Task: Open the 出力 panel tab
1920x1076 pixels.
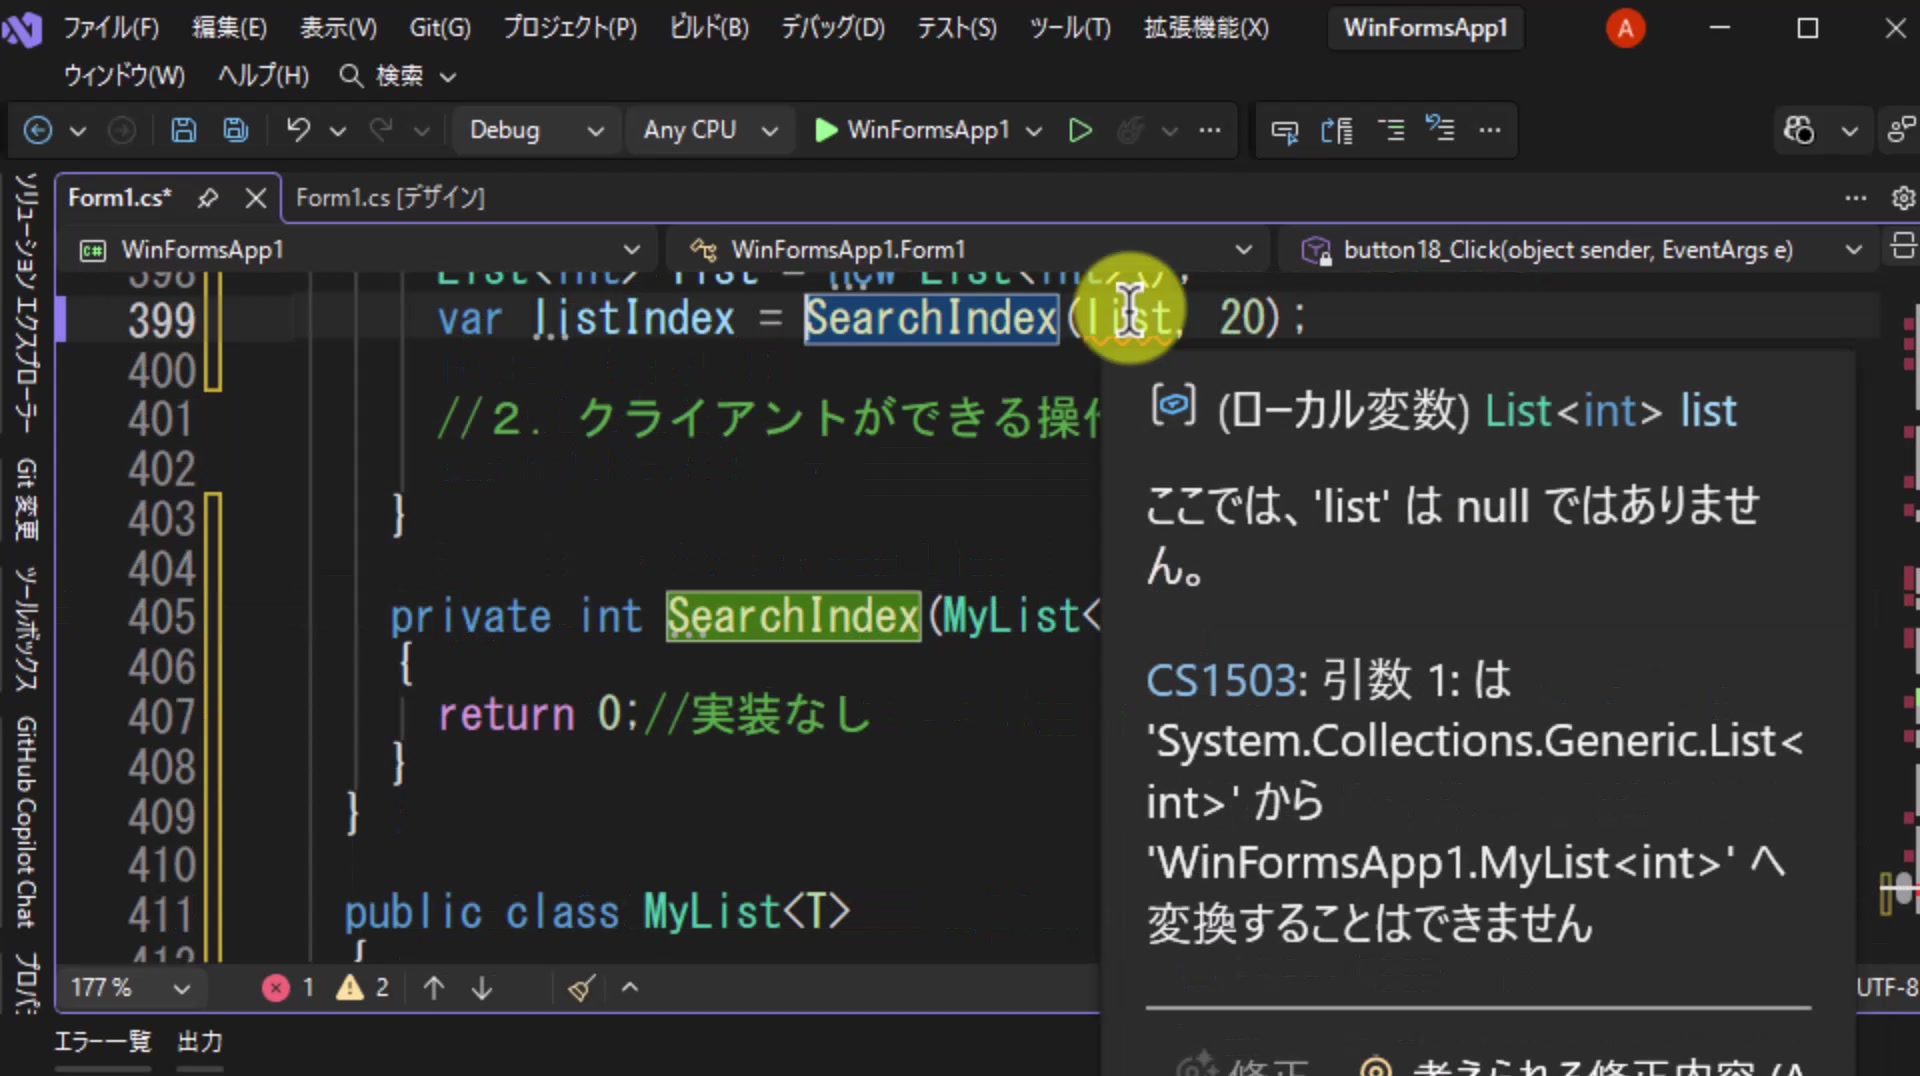Action: [x=200, y=1042]
